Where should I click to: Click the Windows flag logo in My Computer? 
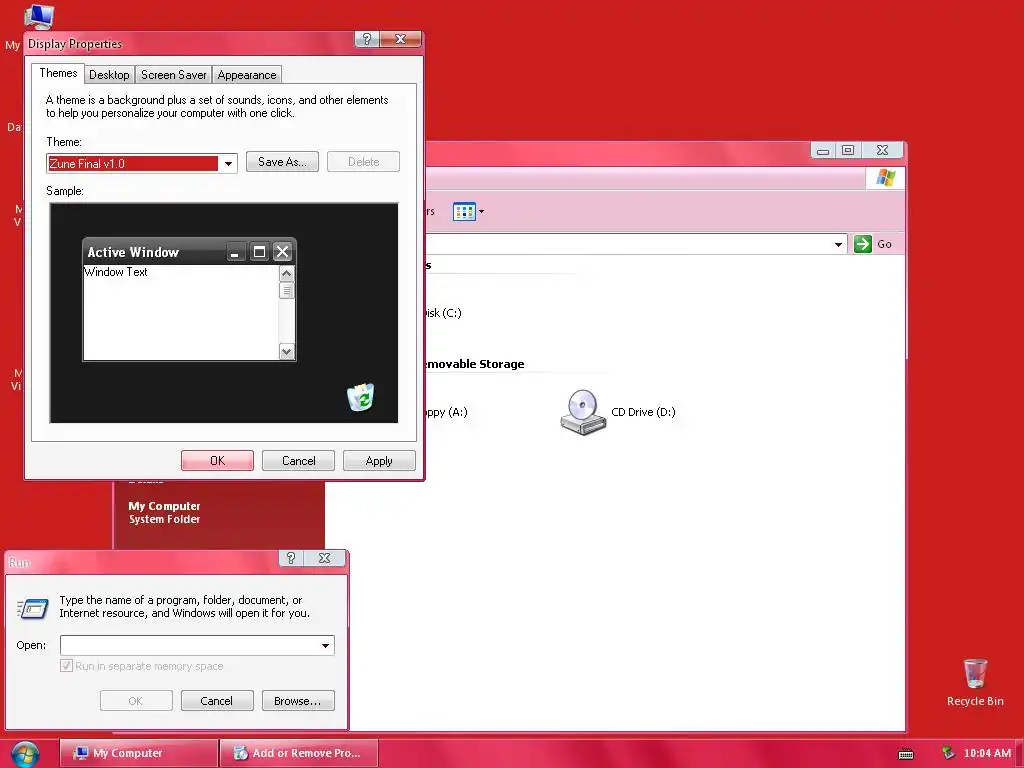[x=886, y=178]
